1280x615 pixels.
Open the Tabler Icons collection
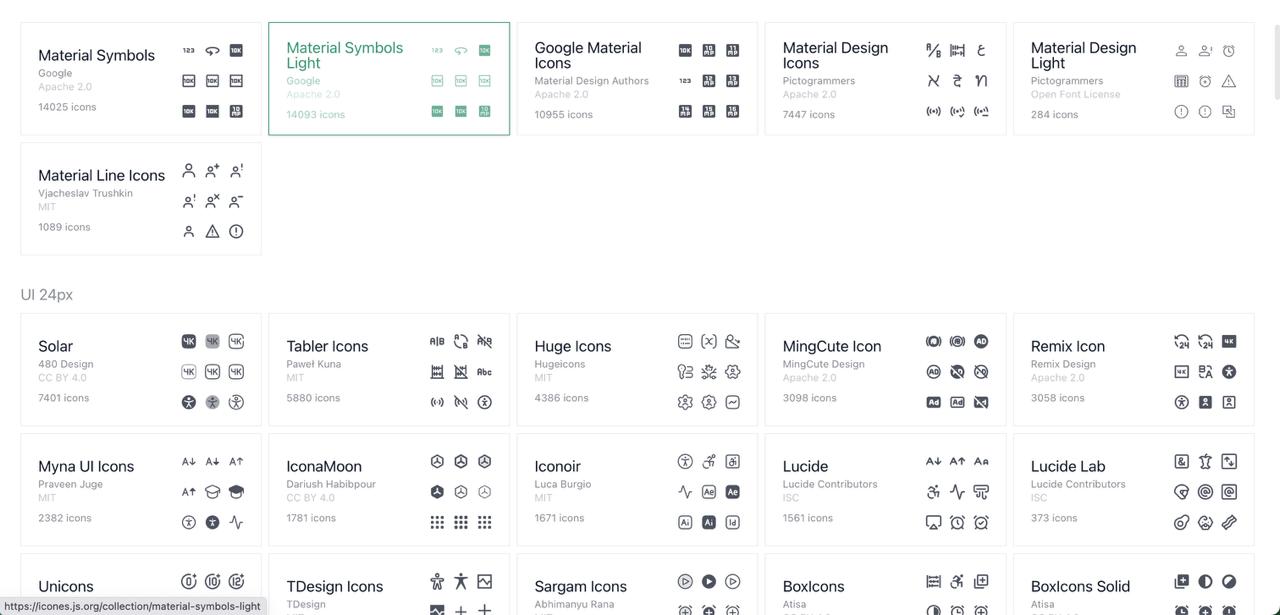coord(389,370)
